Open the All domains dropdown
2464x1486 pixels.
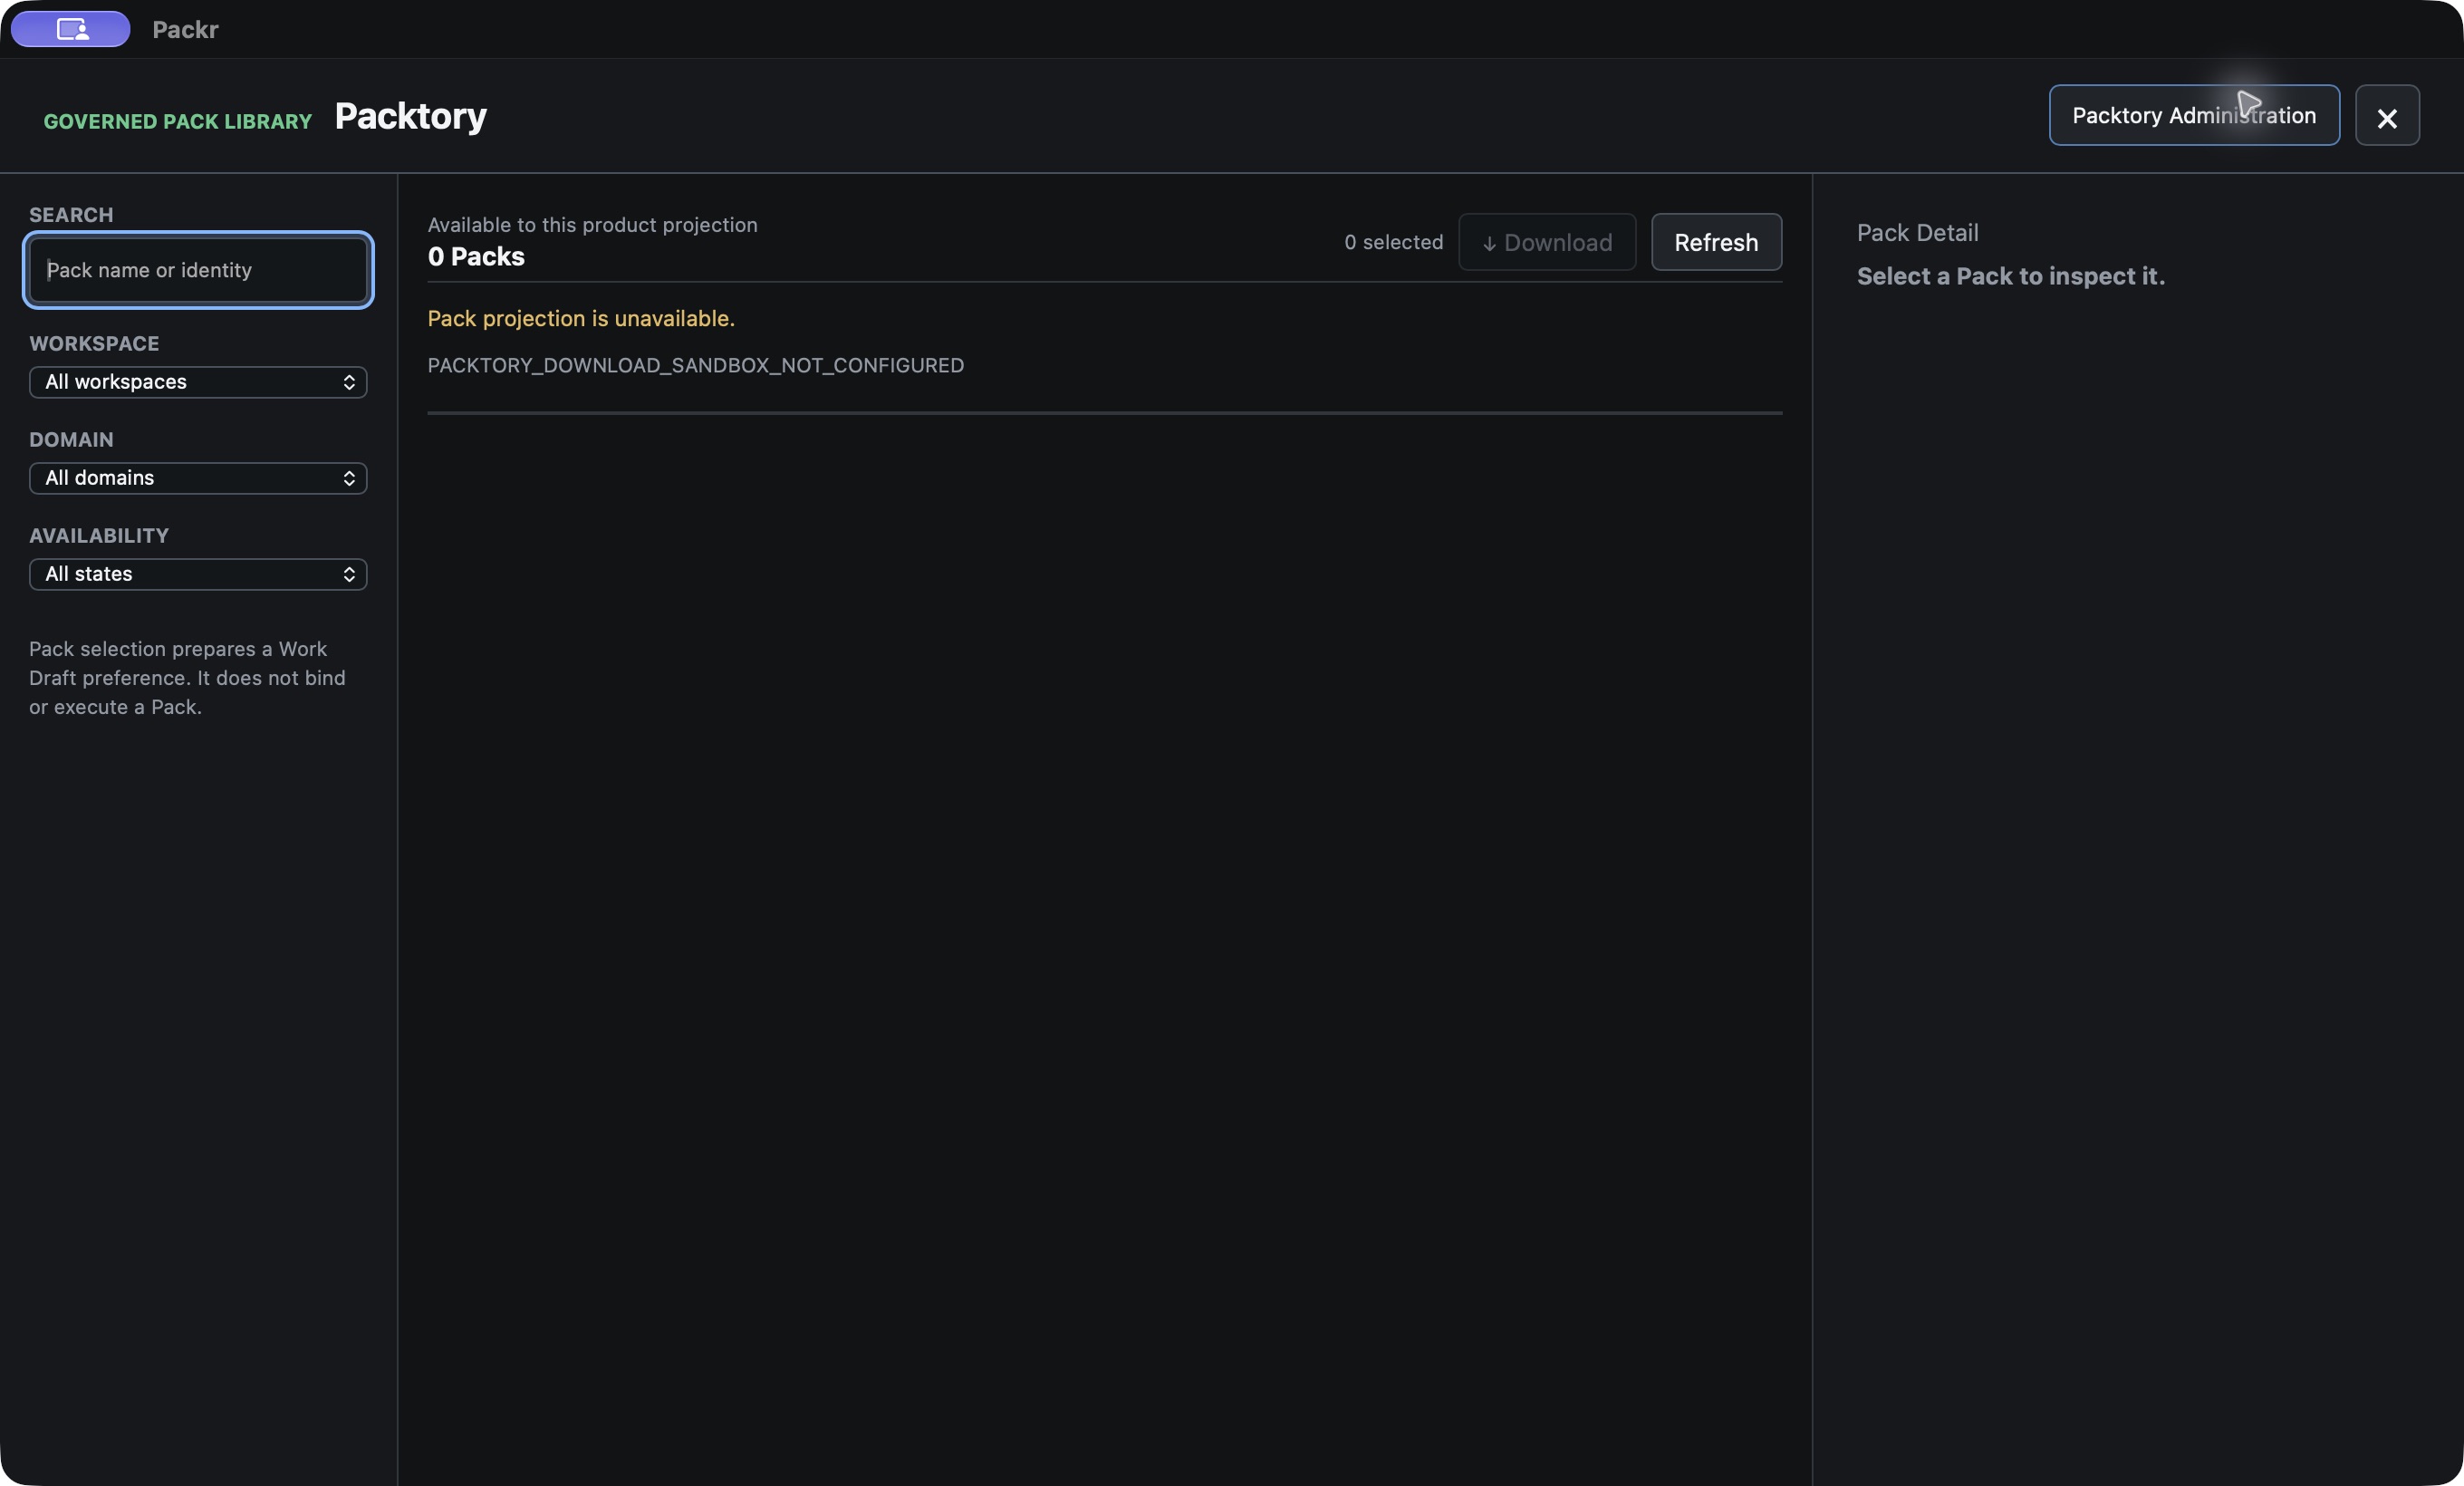(198, 478)
